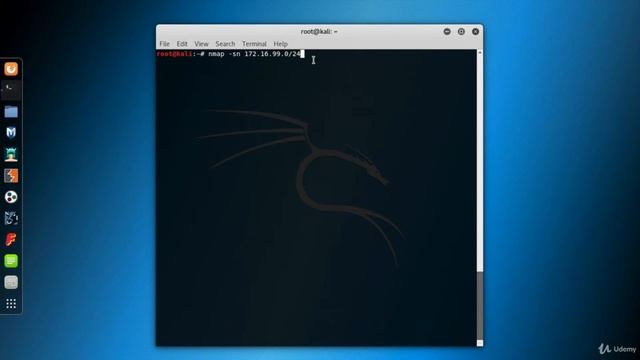Maximize the root@kali terminal window

[x=461, y=31]
